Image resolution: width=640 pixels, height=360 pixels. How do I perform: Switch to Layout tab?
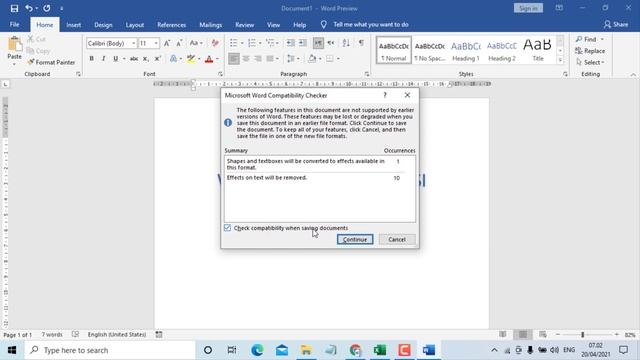(x=135, y=25)
